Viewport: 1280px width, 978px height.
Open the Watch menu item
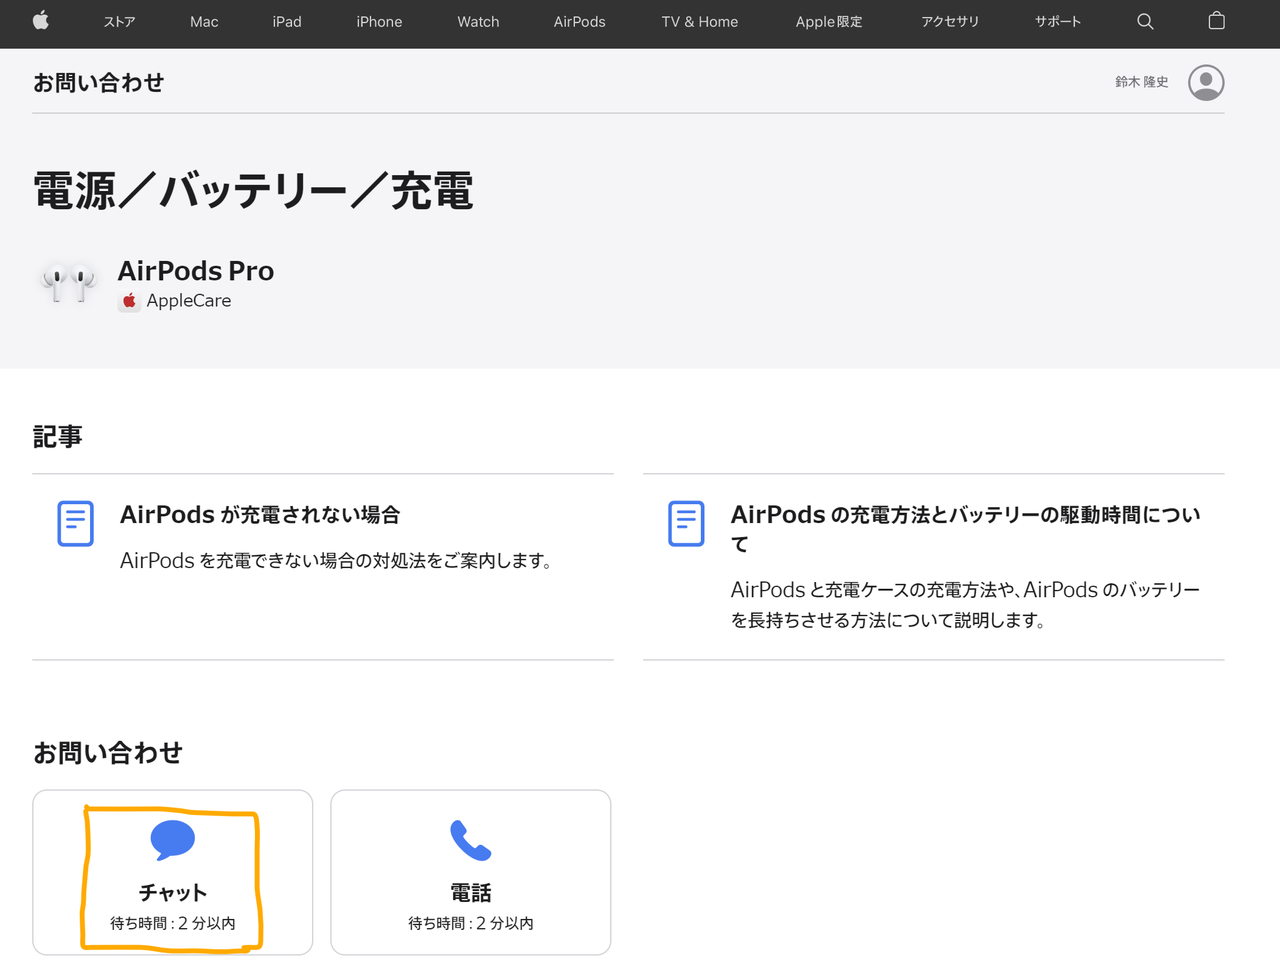(478, 21)
